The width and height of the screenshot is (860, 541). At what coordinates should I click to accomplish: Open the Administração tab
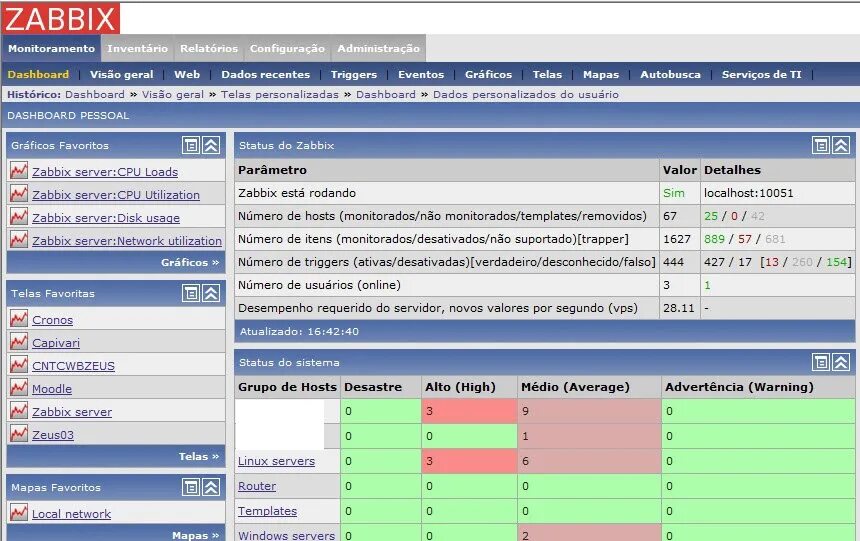click(378, 48)
